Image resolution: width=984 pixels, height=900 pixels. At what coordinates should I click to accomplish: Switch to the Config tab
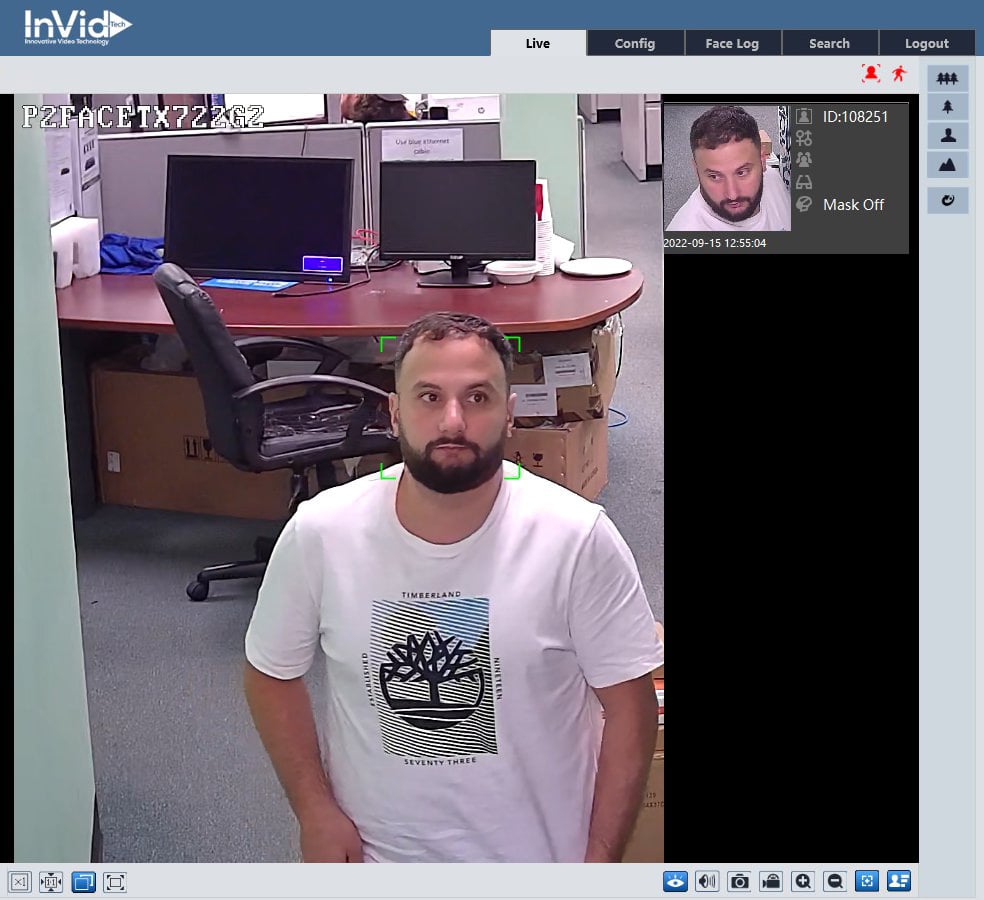pyautogui.click(x=635, y=43)
